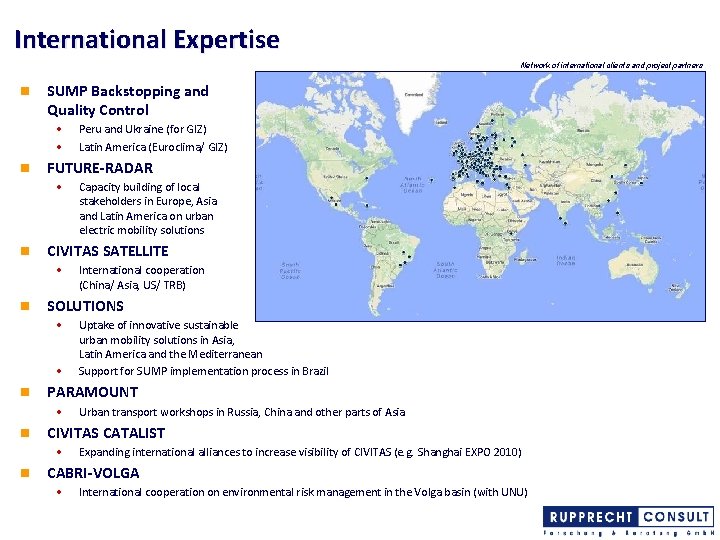
Task: Click the orange square bullet beside SUMP Backstopping
Action: point(25,91)
